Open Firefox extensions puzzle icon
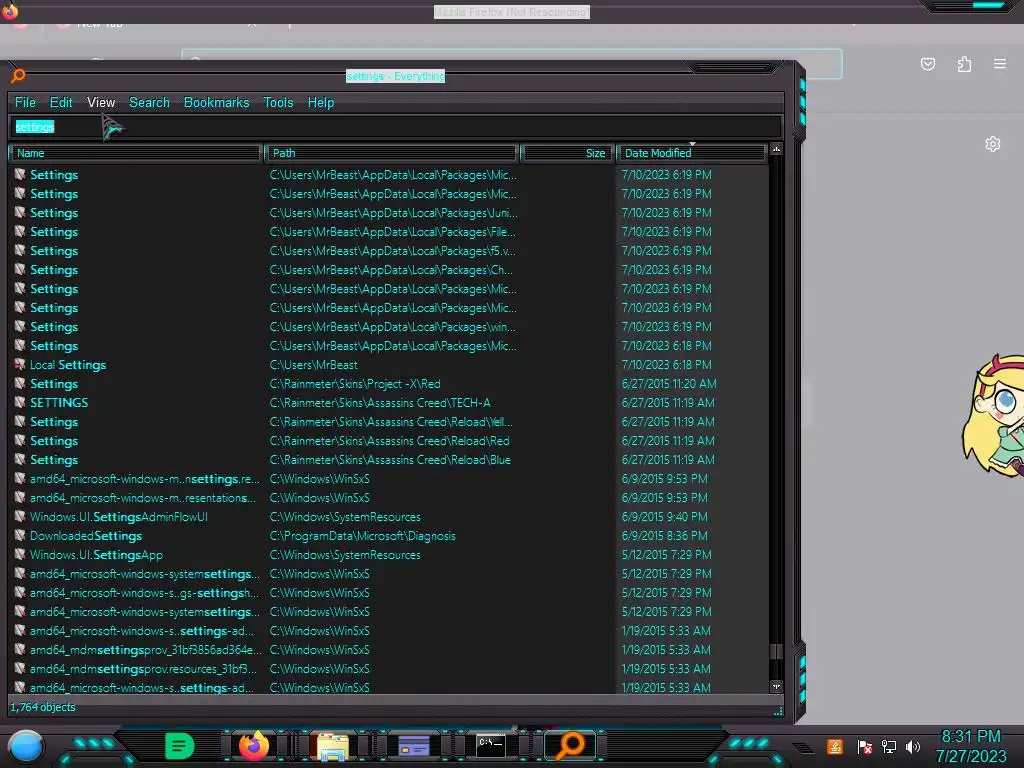The image size is (1024, 768). (964, 64)
